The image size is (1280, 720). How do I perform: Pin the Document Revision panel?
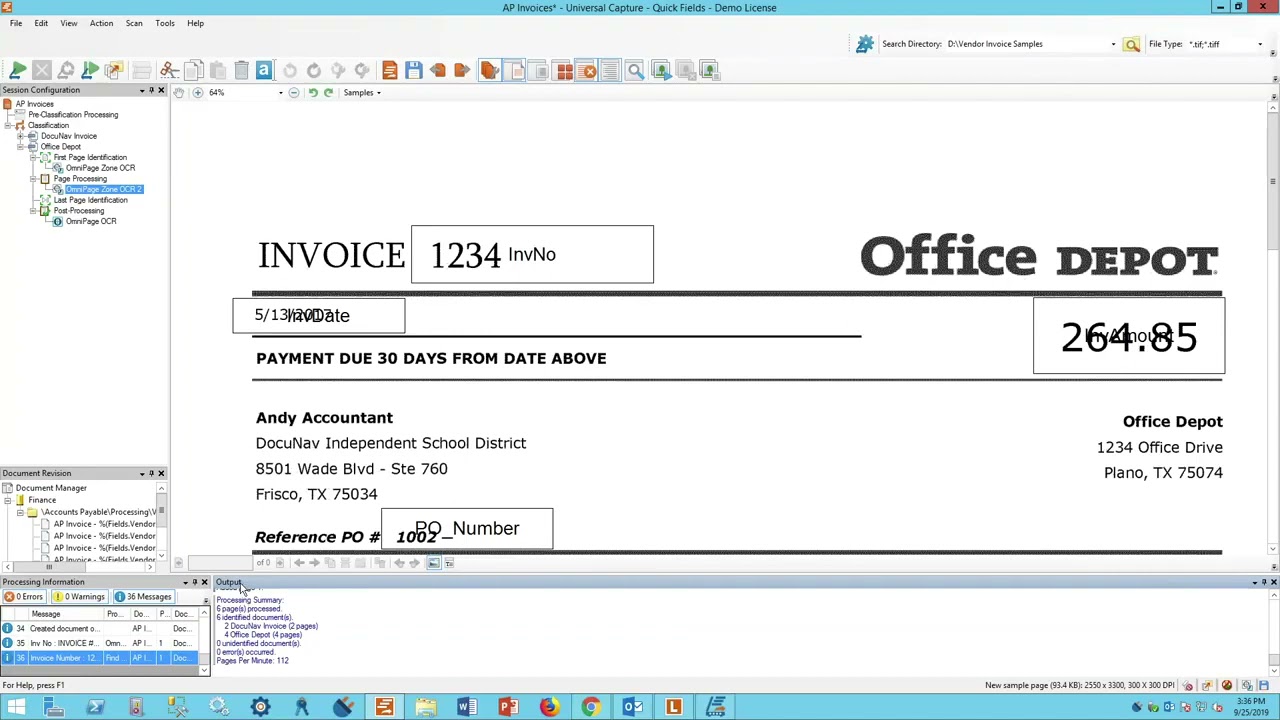tap(151, 473)
